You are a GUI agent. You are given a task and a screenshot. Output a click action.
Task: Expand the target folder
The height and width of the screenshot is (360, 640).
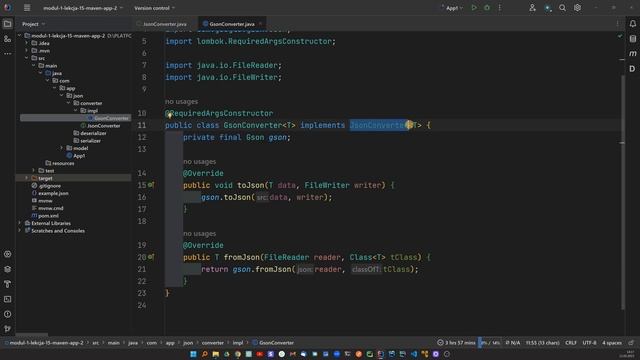[x=27, y=178]
